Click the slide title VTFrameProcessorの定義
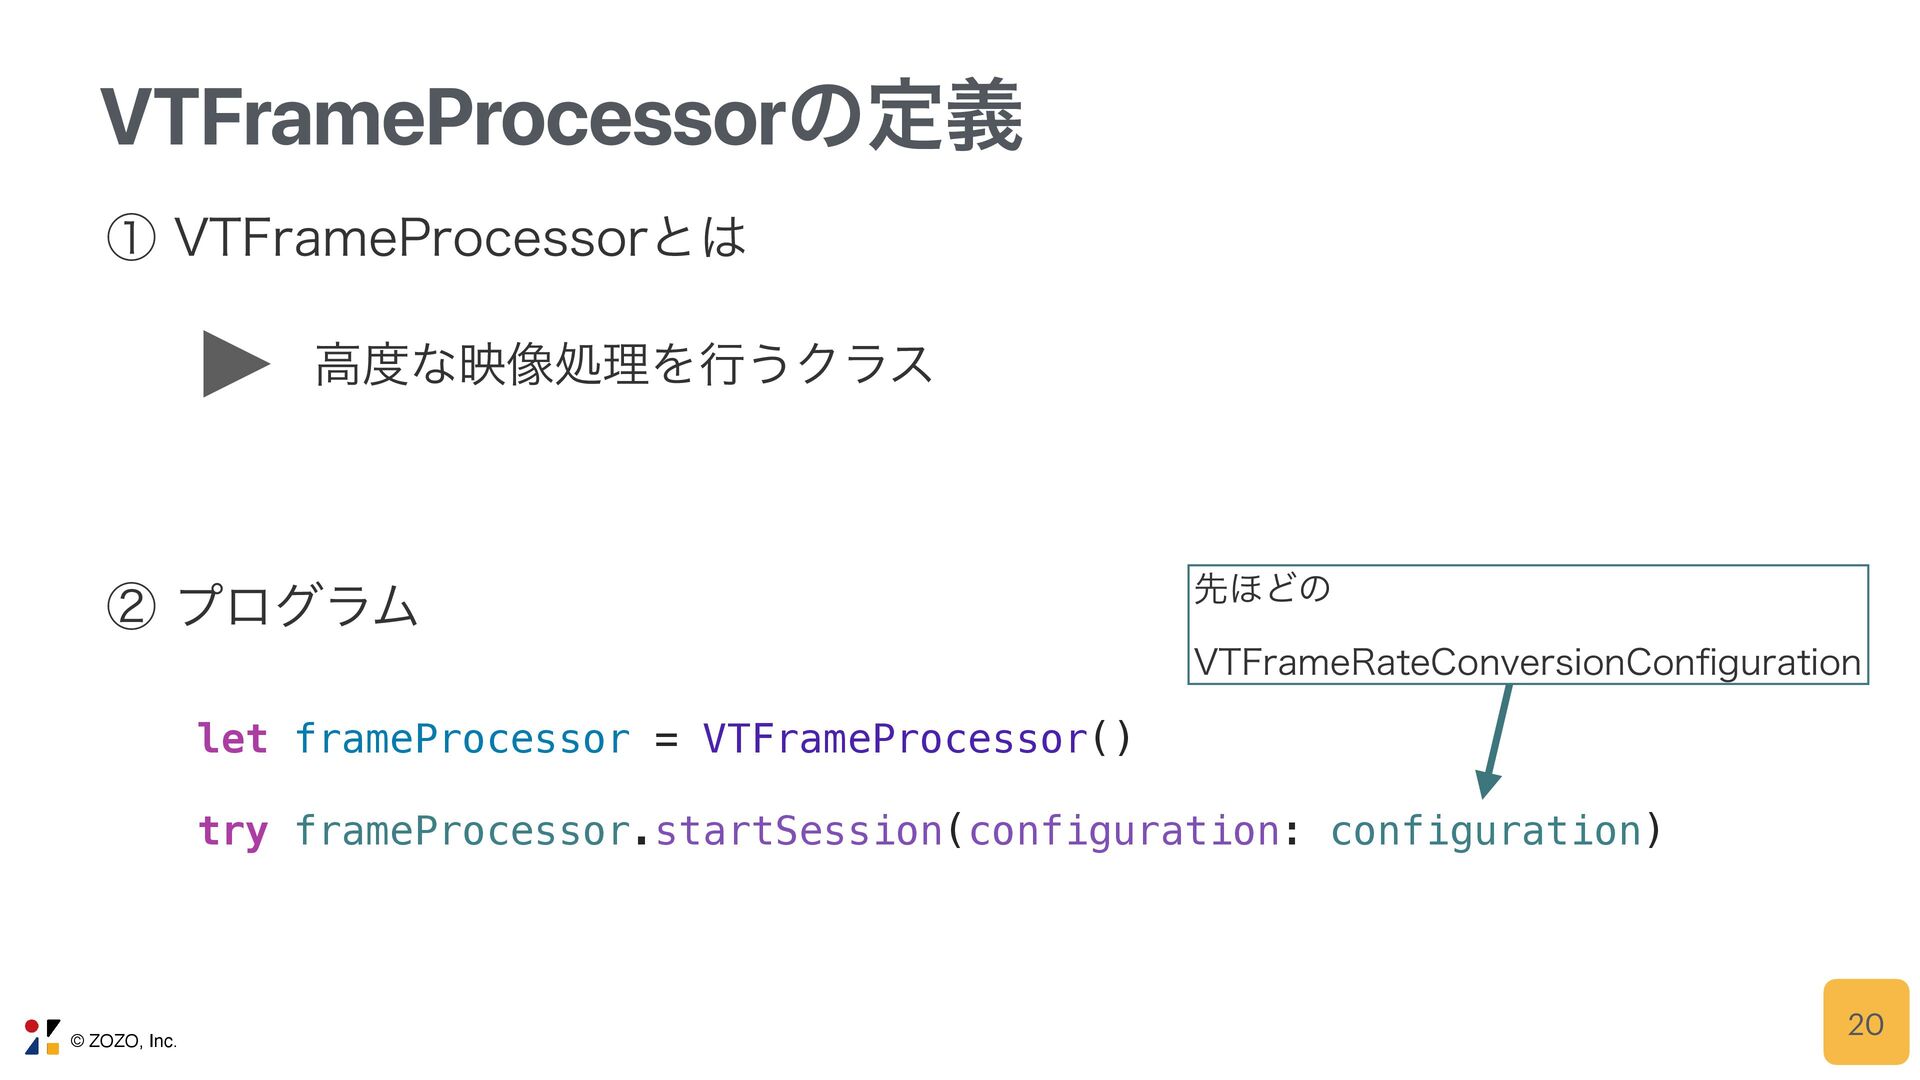Viewport: 1920px width, 1080px height. [x=561, y=117]
